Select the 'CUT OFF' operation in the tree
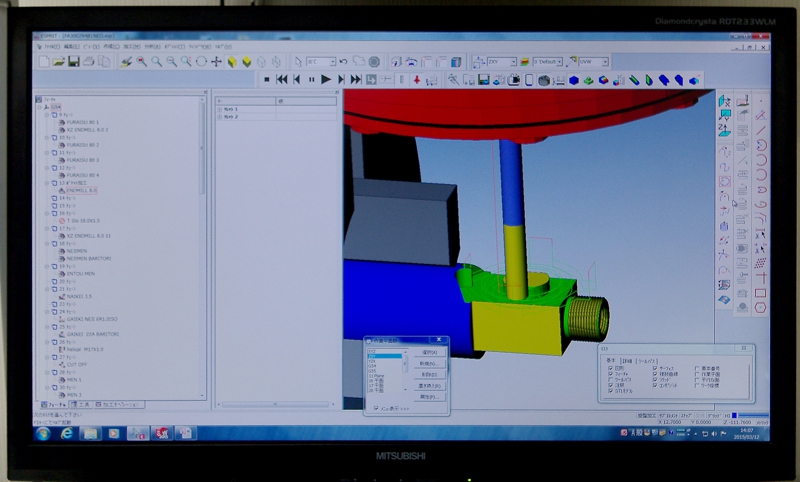This screenshot has width=800, height=482. [x=77, y=365]
